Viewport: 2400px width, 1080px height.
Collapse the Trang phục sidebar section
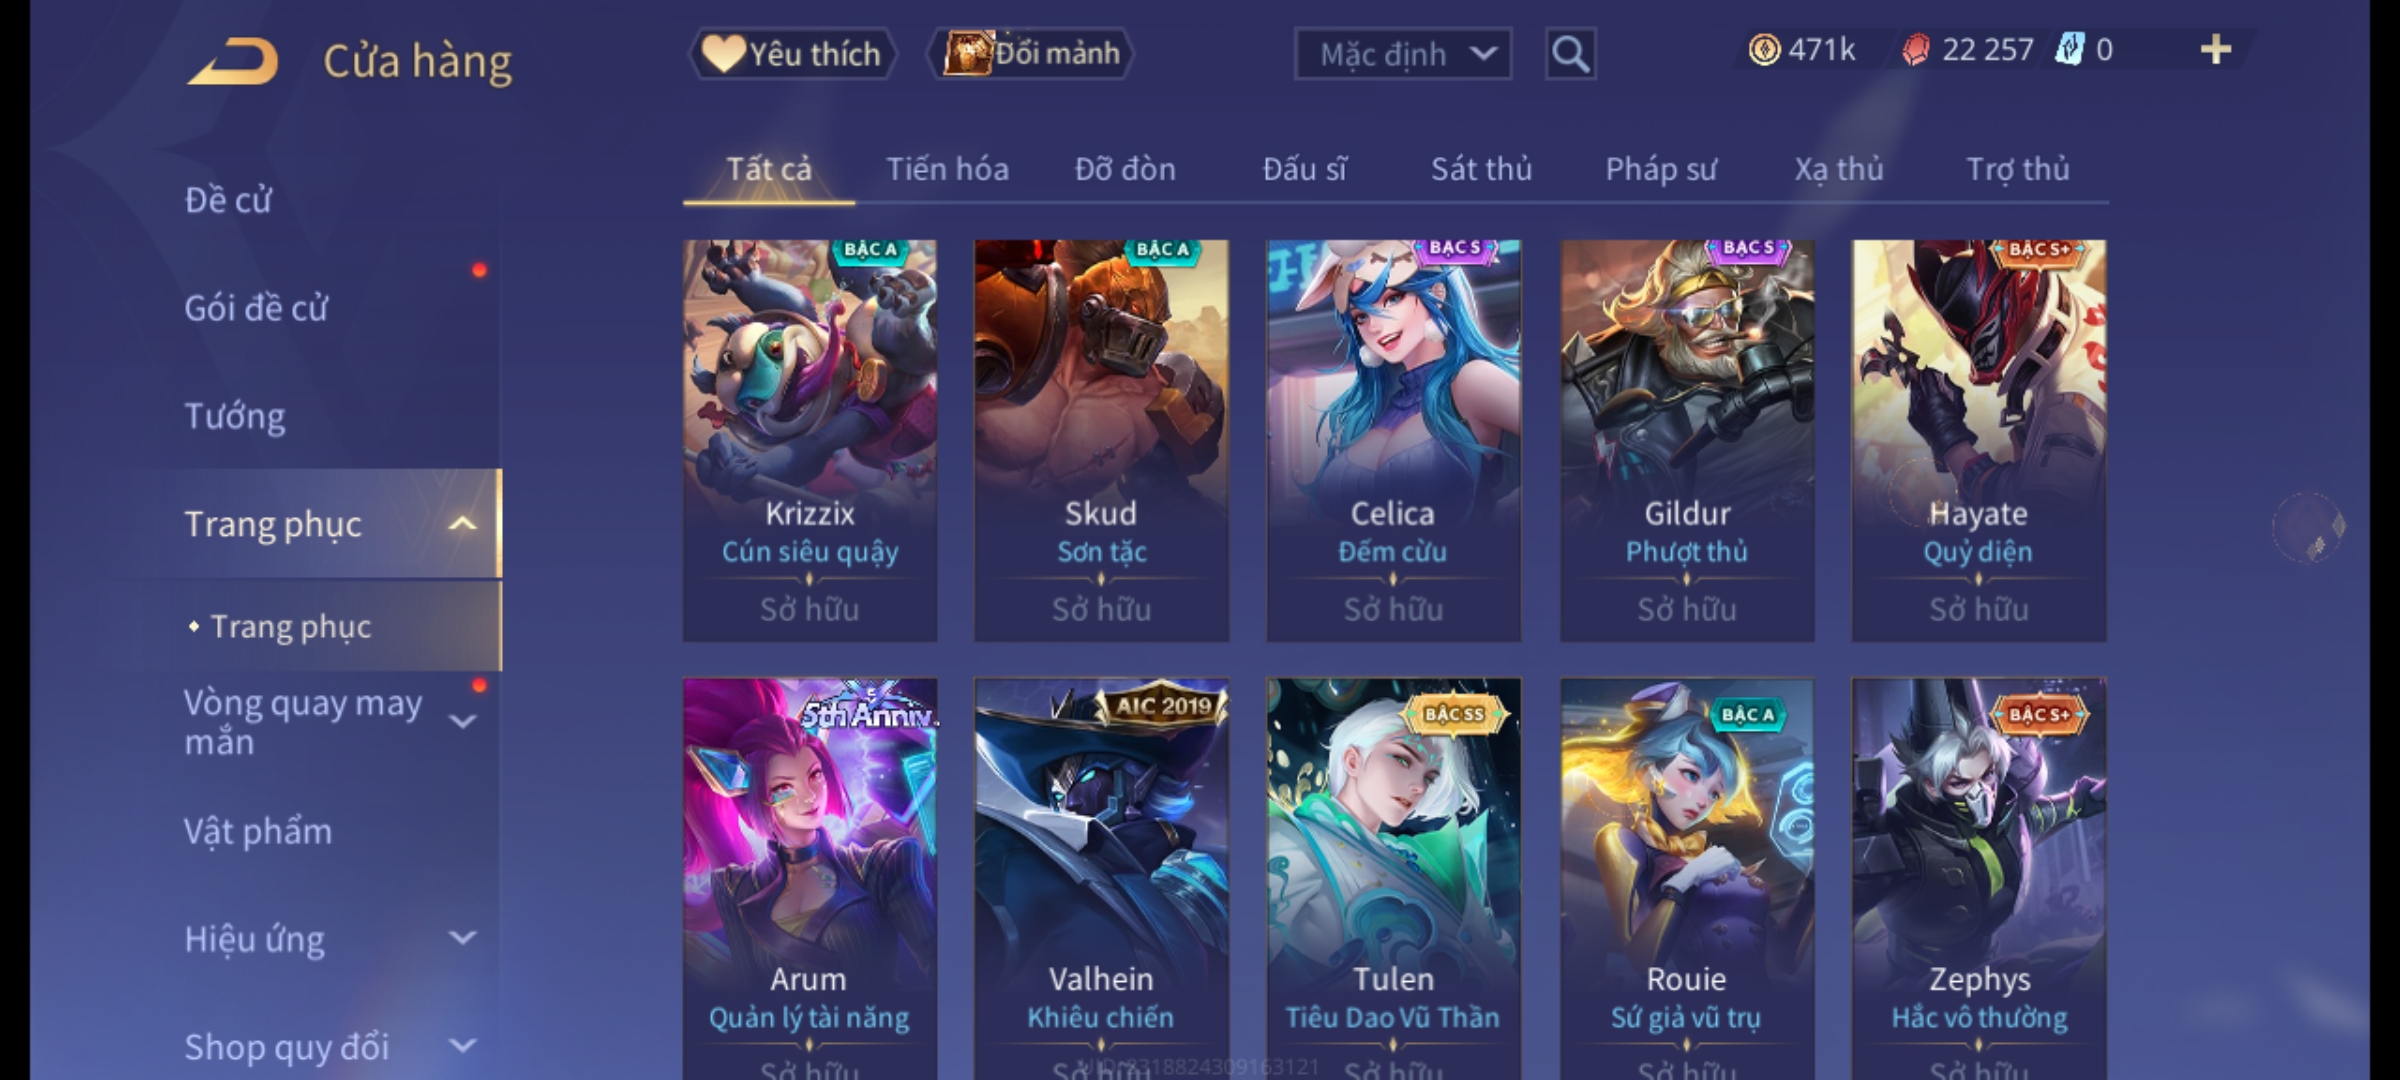click(462, 523)
